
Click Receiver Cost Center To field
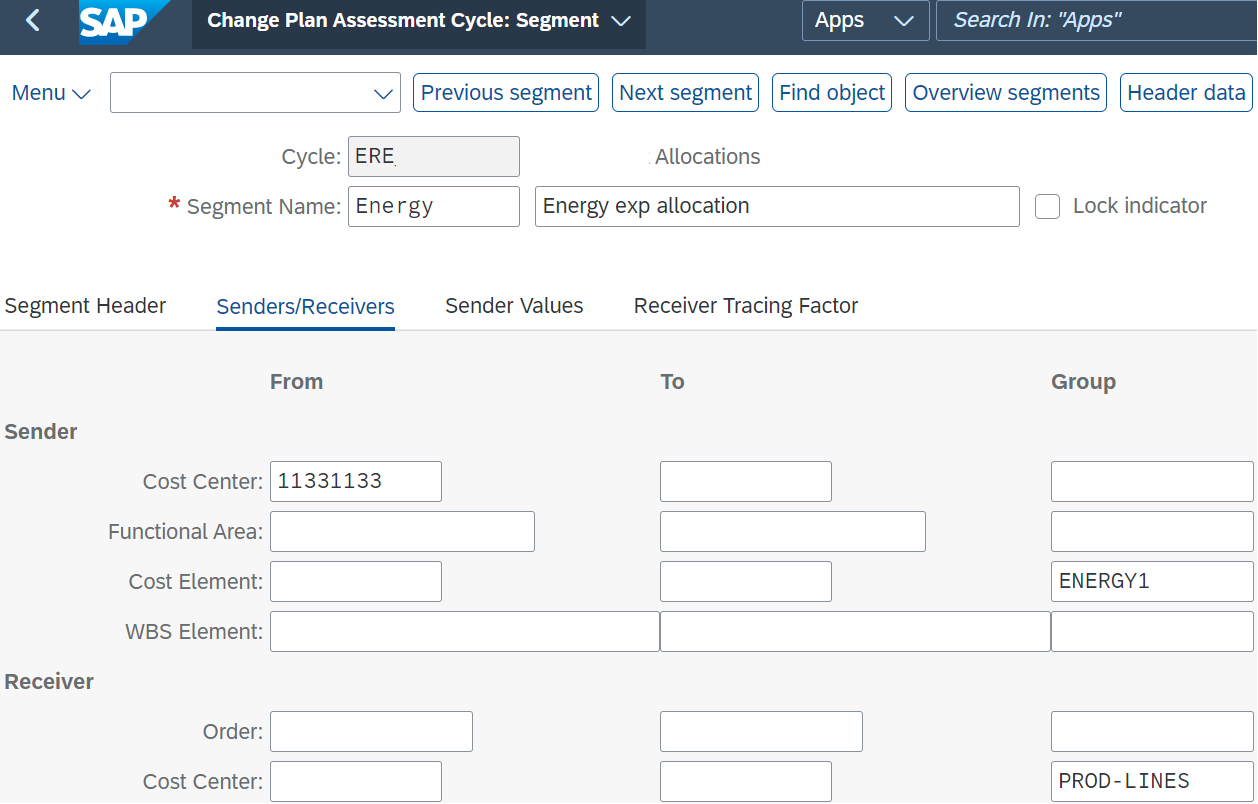(746, 781)
